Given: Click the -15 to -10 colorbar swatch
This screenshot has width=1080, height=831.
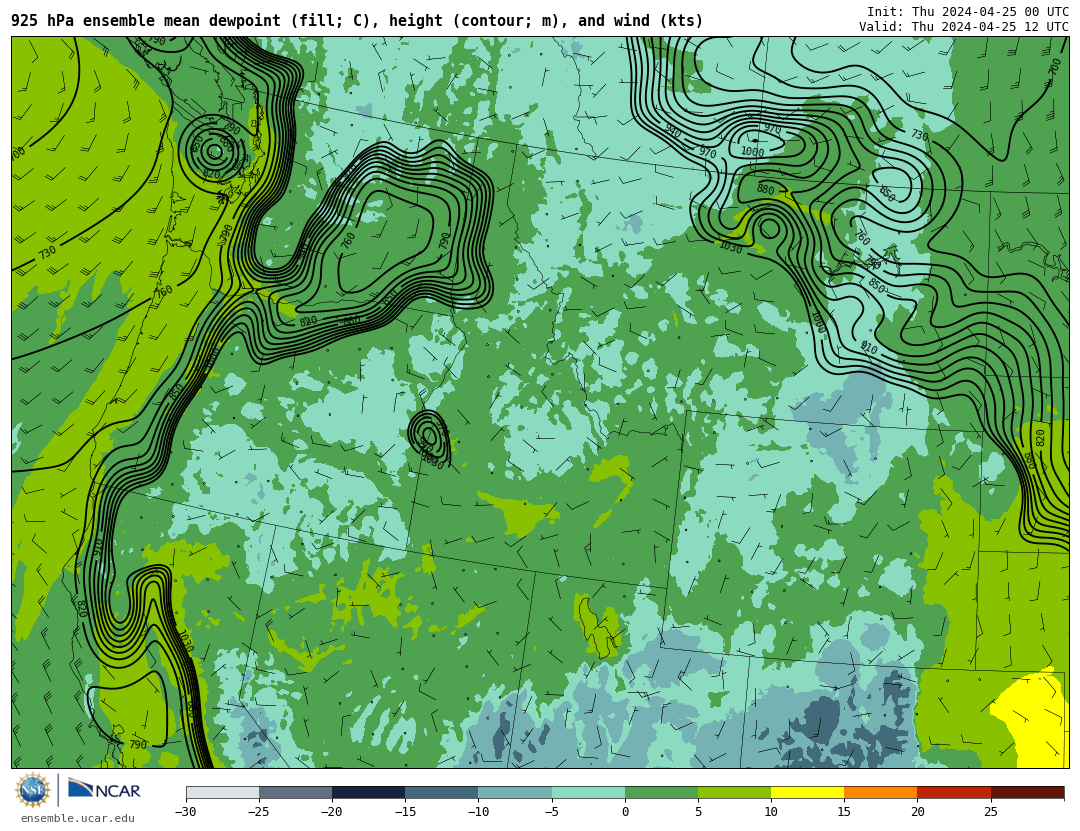Looking at the screenshot, I should 442,792.
